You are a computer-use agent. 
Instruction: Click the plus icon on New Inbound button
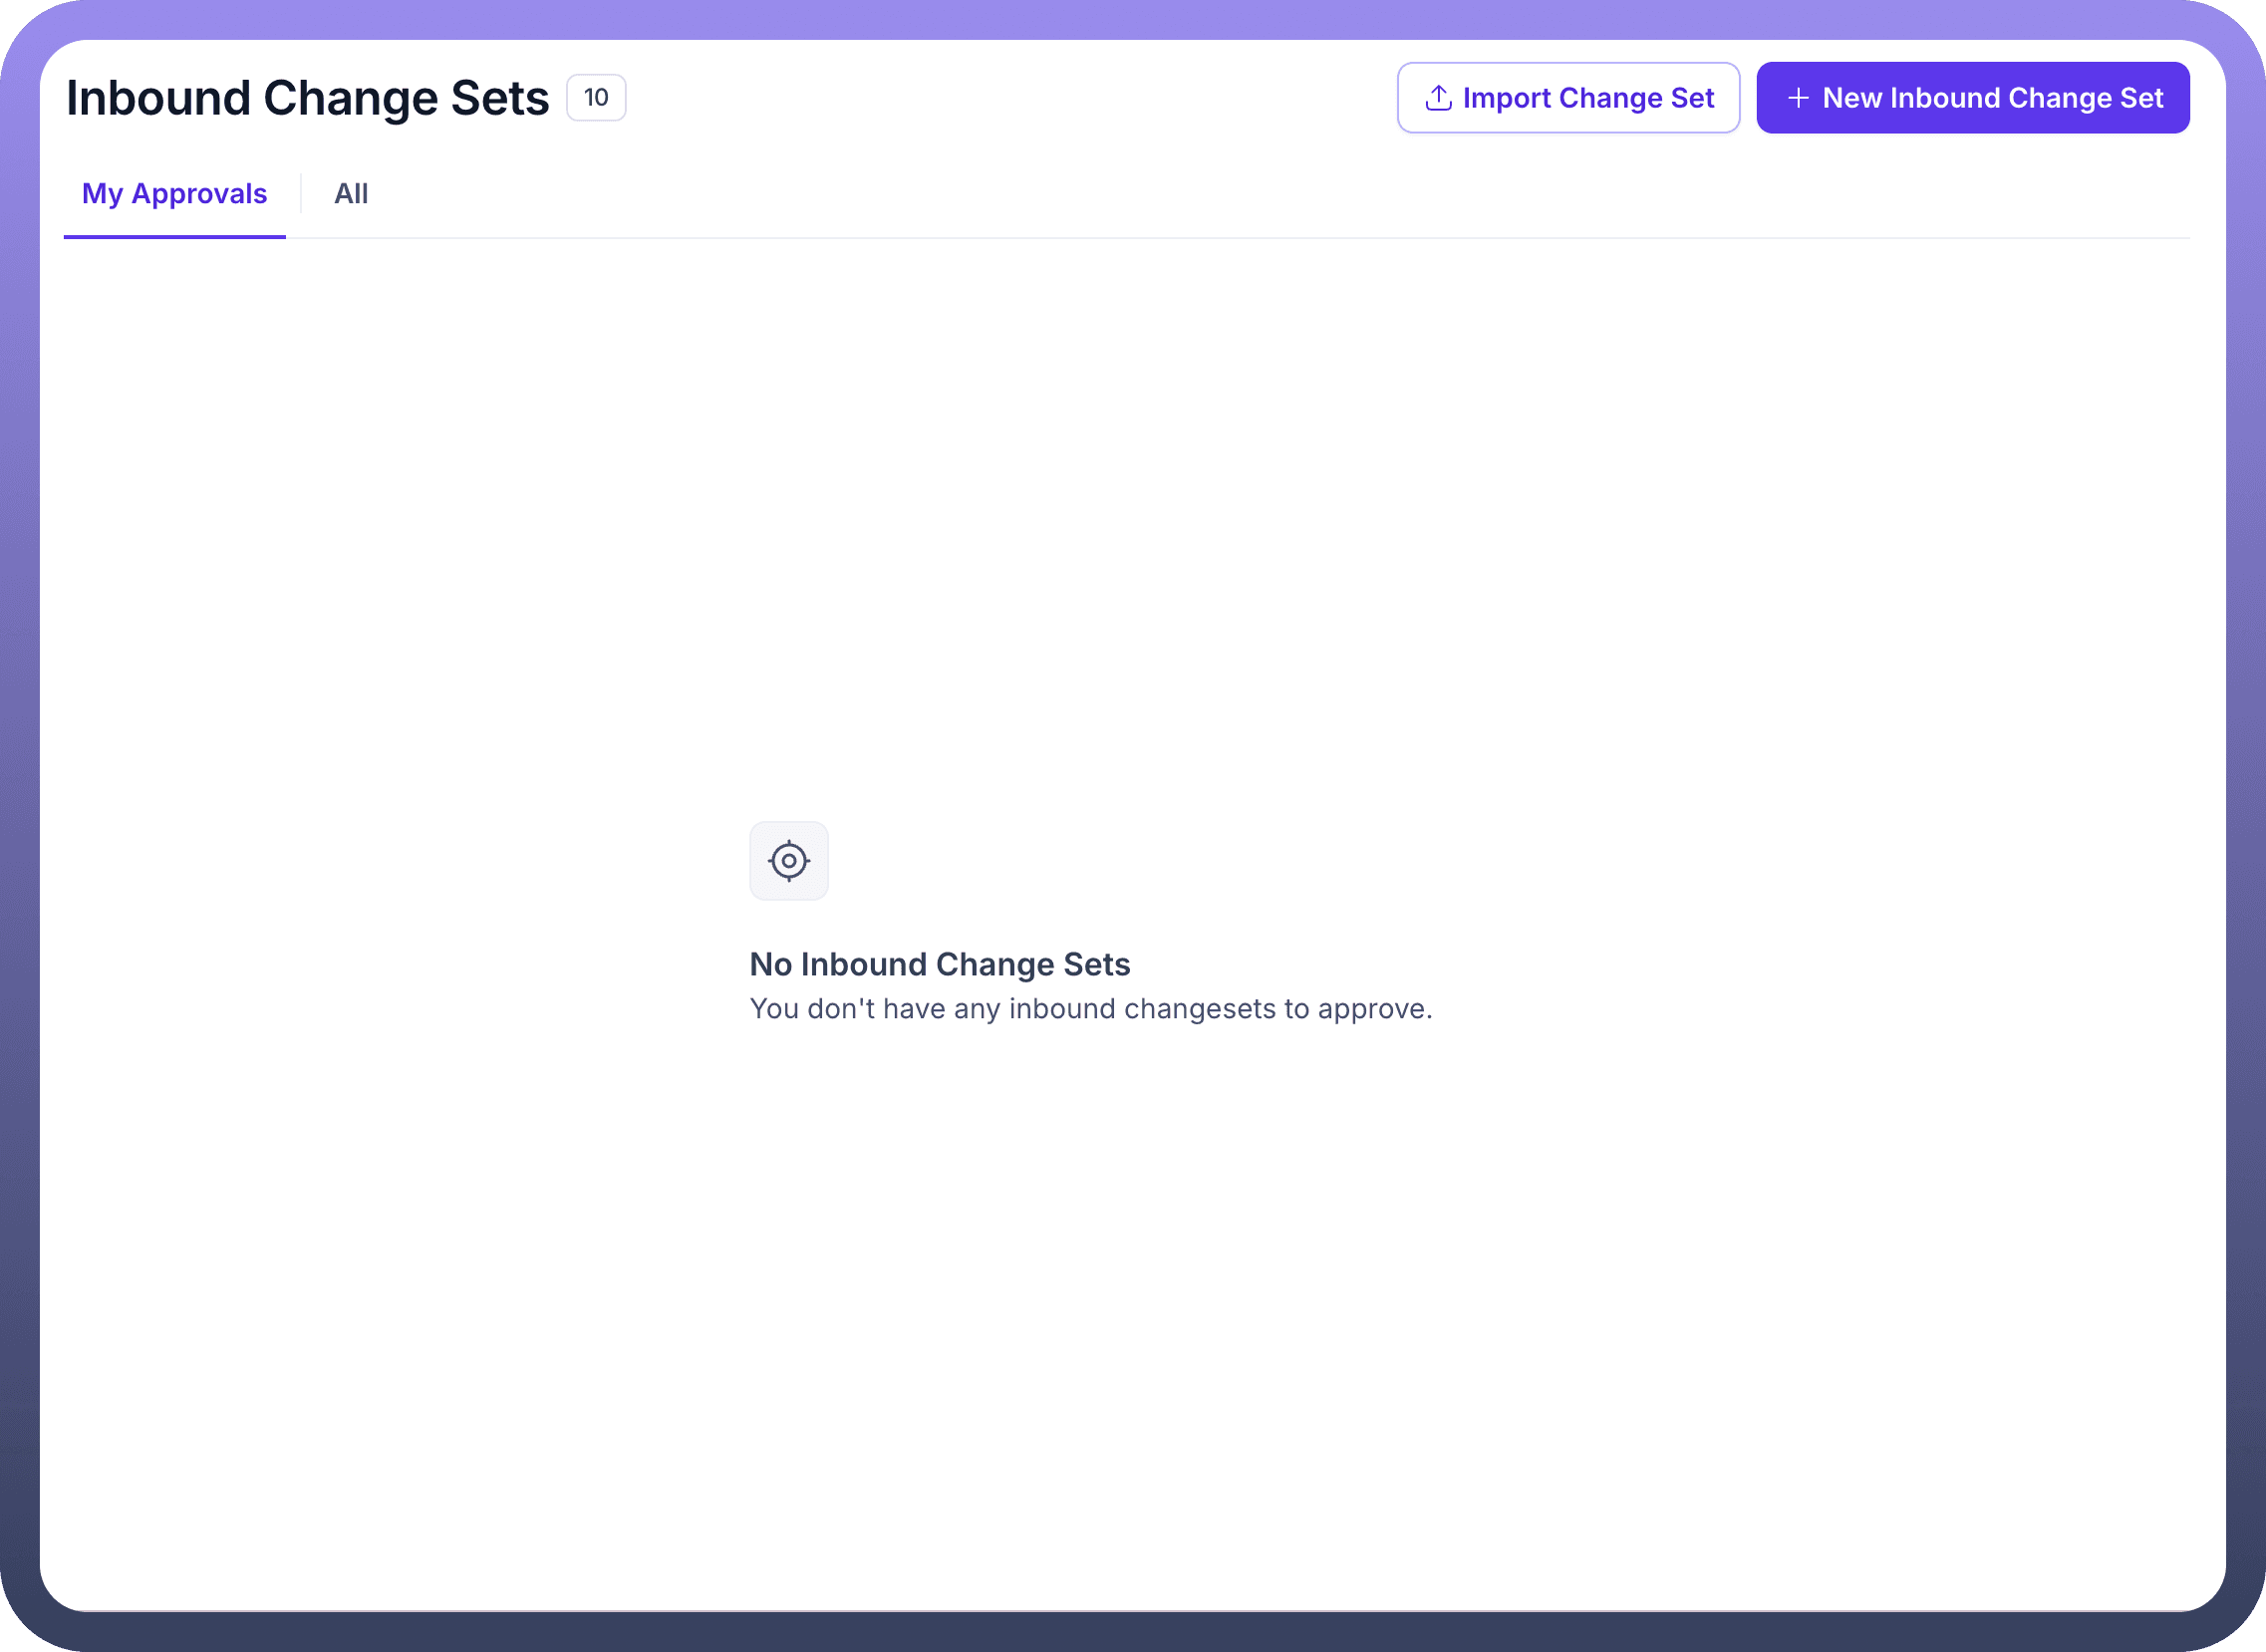point(1798,98)
